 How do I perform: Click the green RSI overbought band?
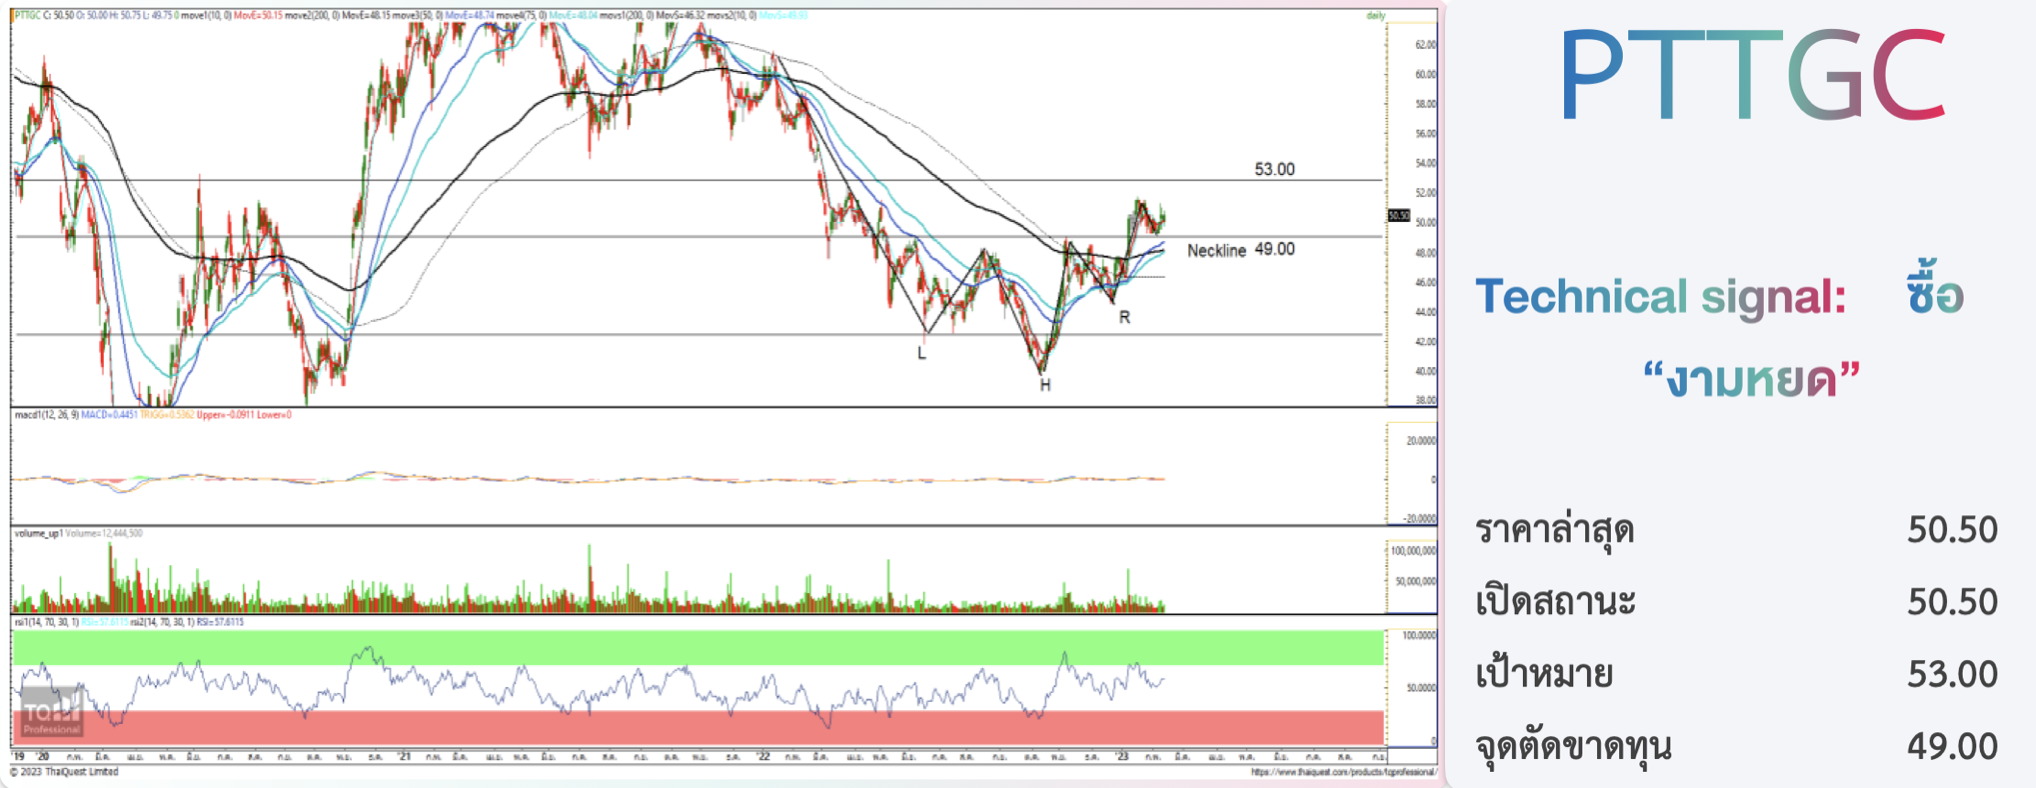click(698, 647)
